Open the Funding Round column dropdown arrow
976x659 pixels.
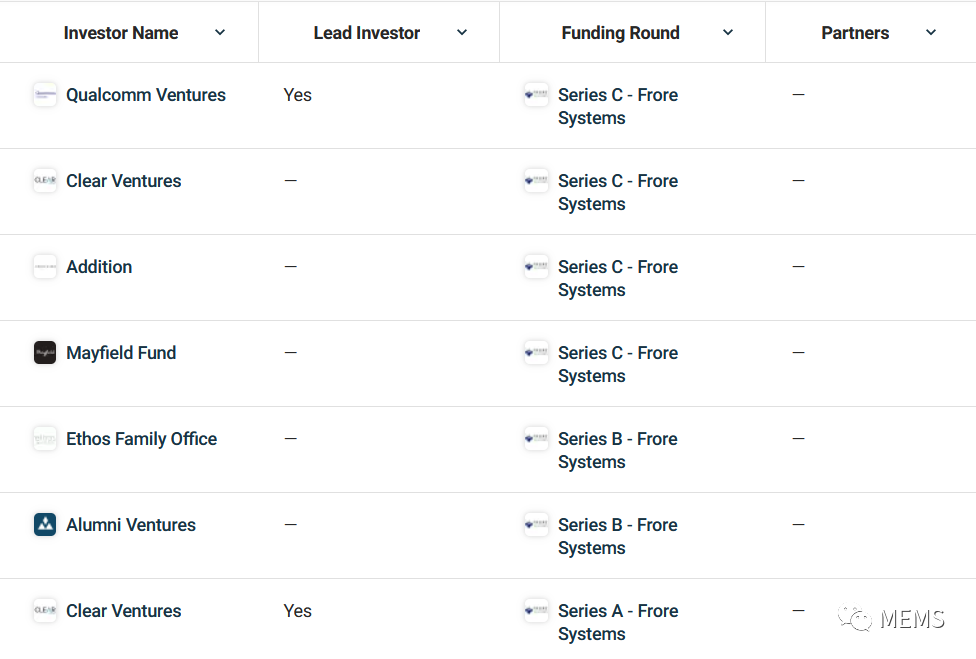point(728,33)
